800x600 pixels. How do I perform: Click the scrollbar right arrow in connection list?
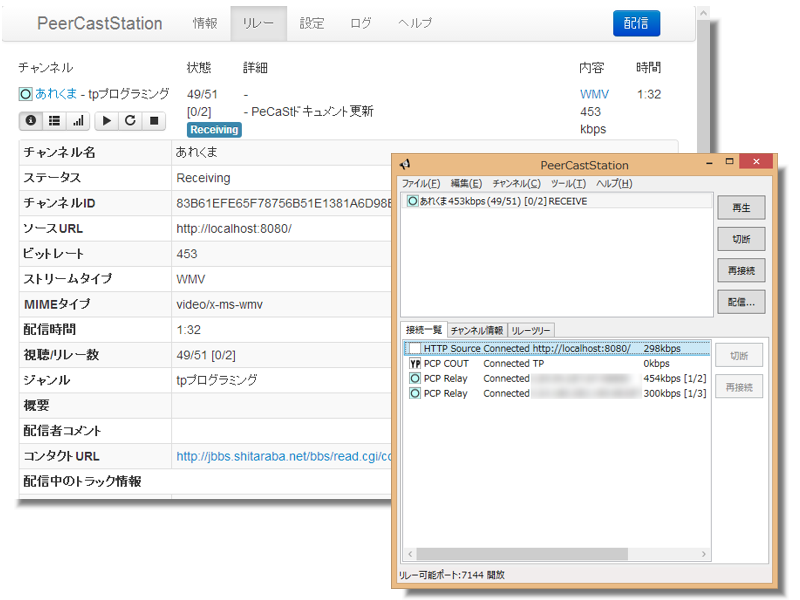coord(704,554)
